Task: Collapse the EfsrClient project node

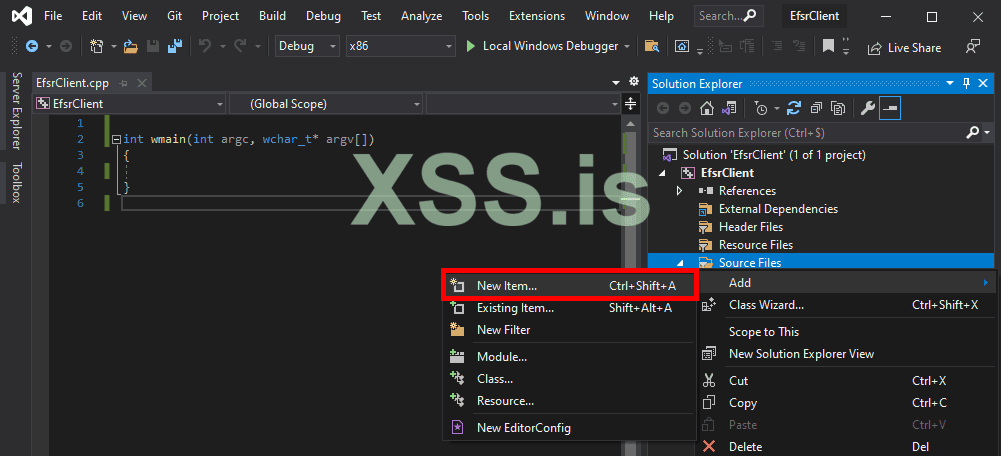Action: (661, 173)
